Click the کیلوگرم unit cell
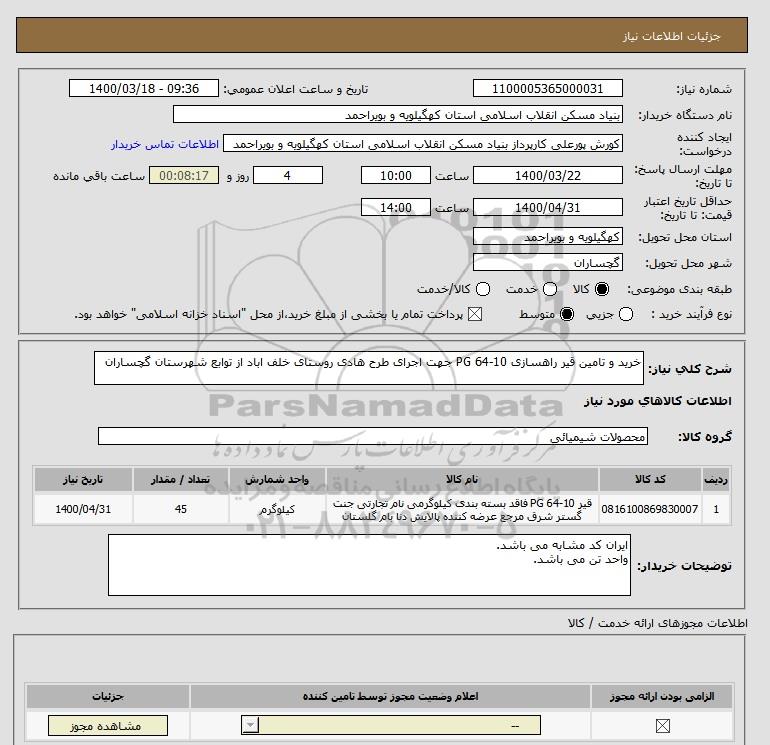 277,509
